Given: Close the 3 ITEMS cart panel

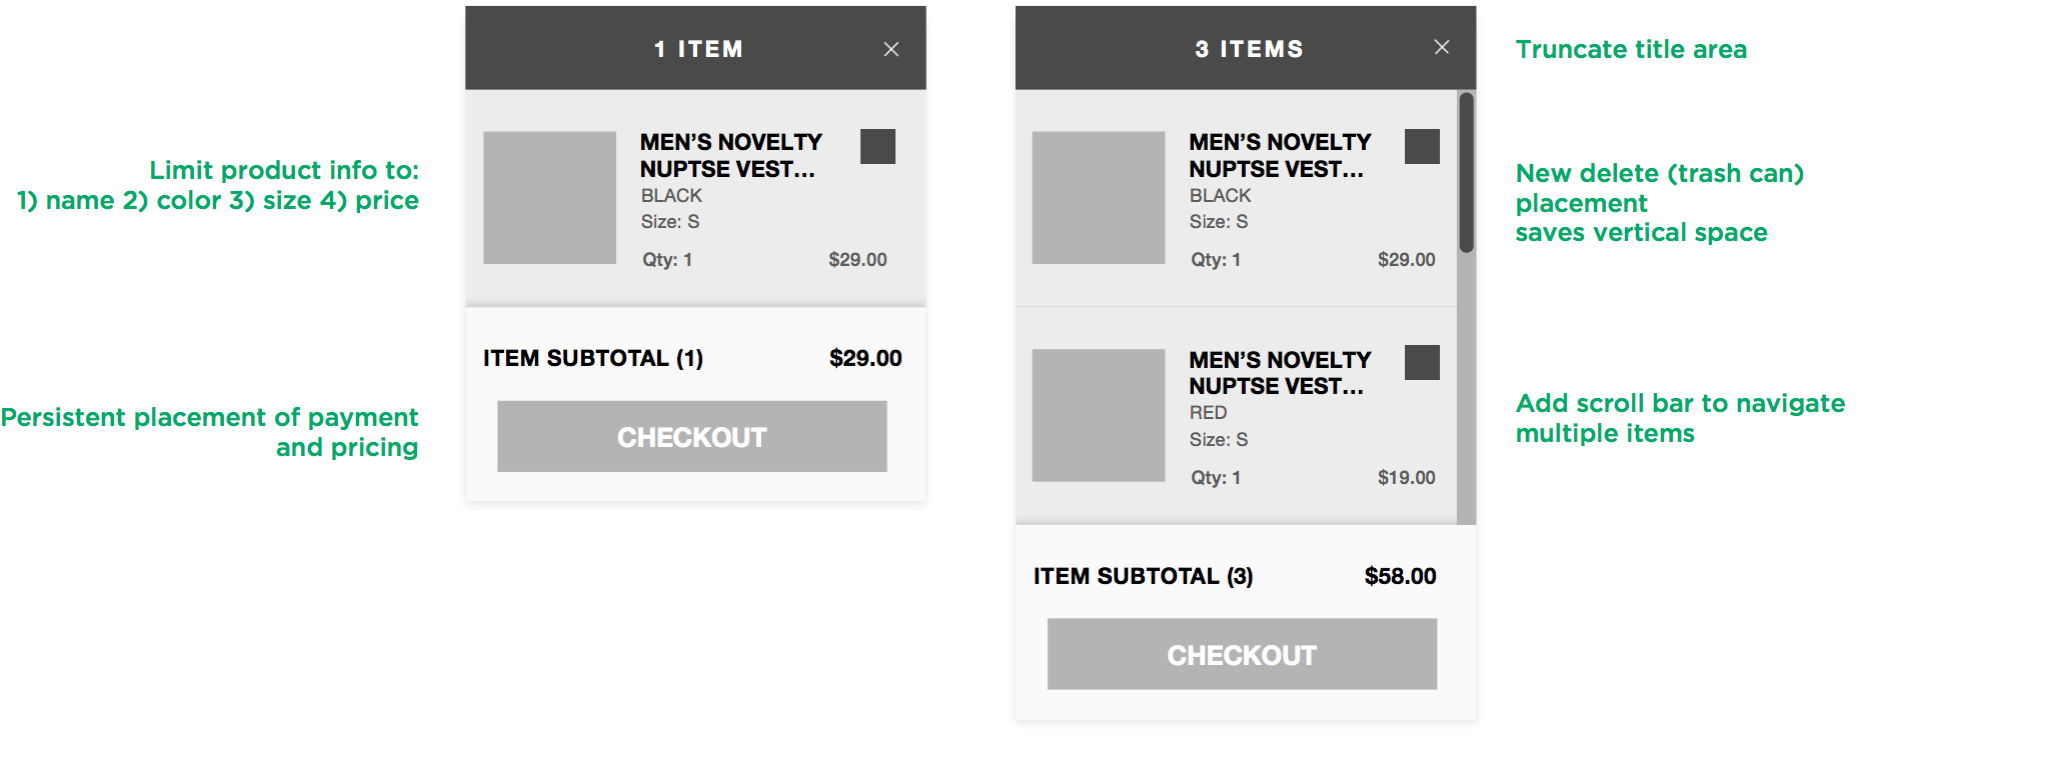Looking at the screenshot, I should tap(1441, 47).
